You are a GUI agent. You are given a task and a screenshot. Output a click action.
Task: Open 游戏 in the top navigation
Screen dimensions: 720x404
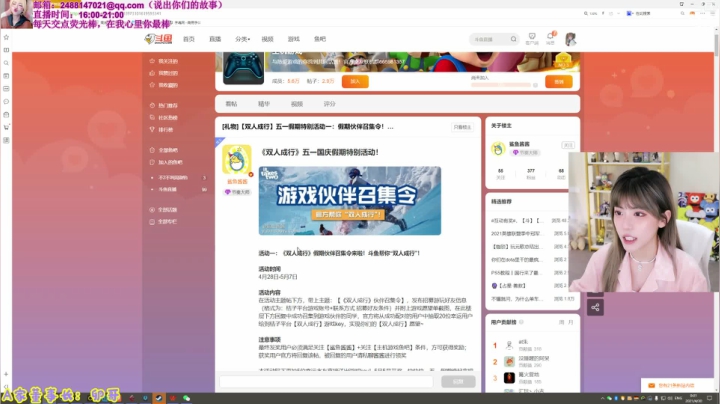coord(293,39)
